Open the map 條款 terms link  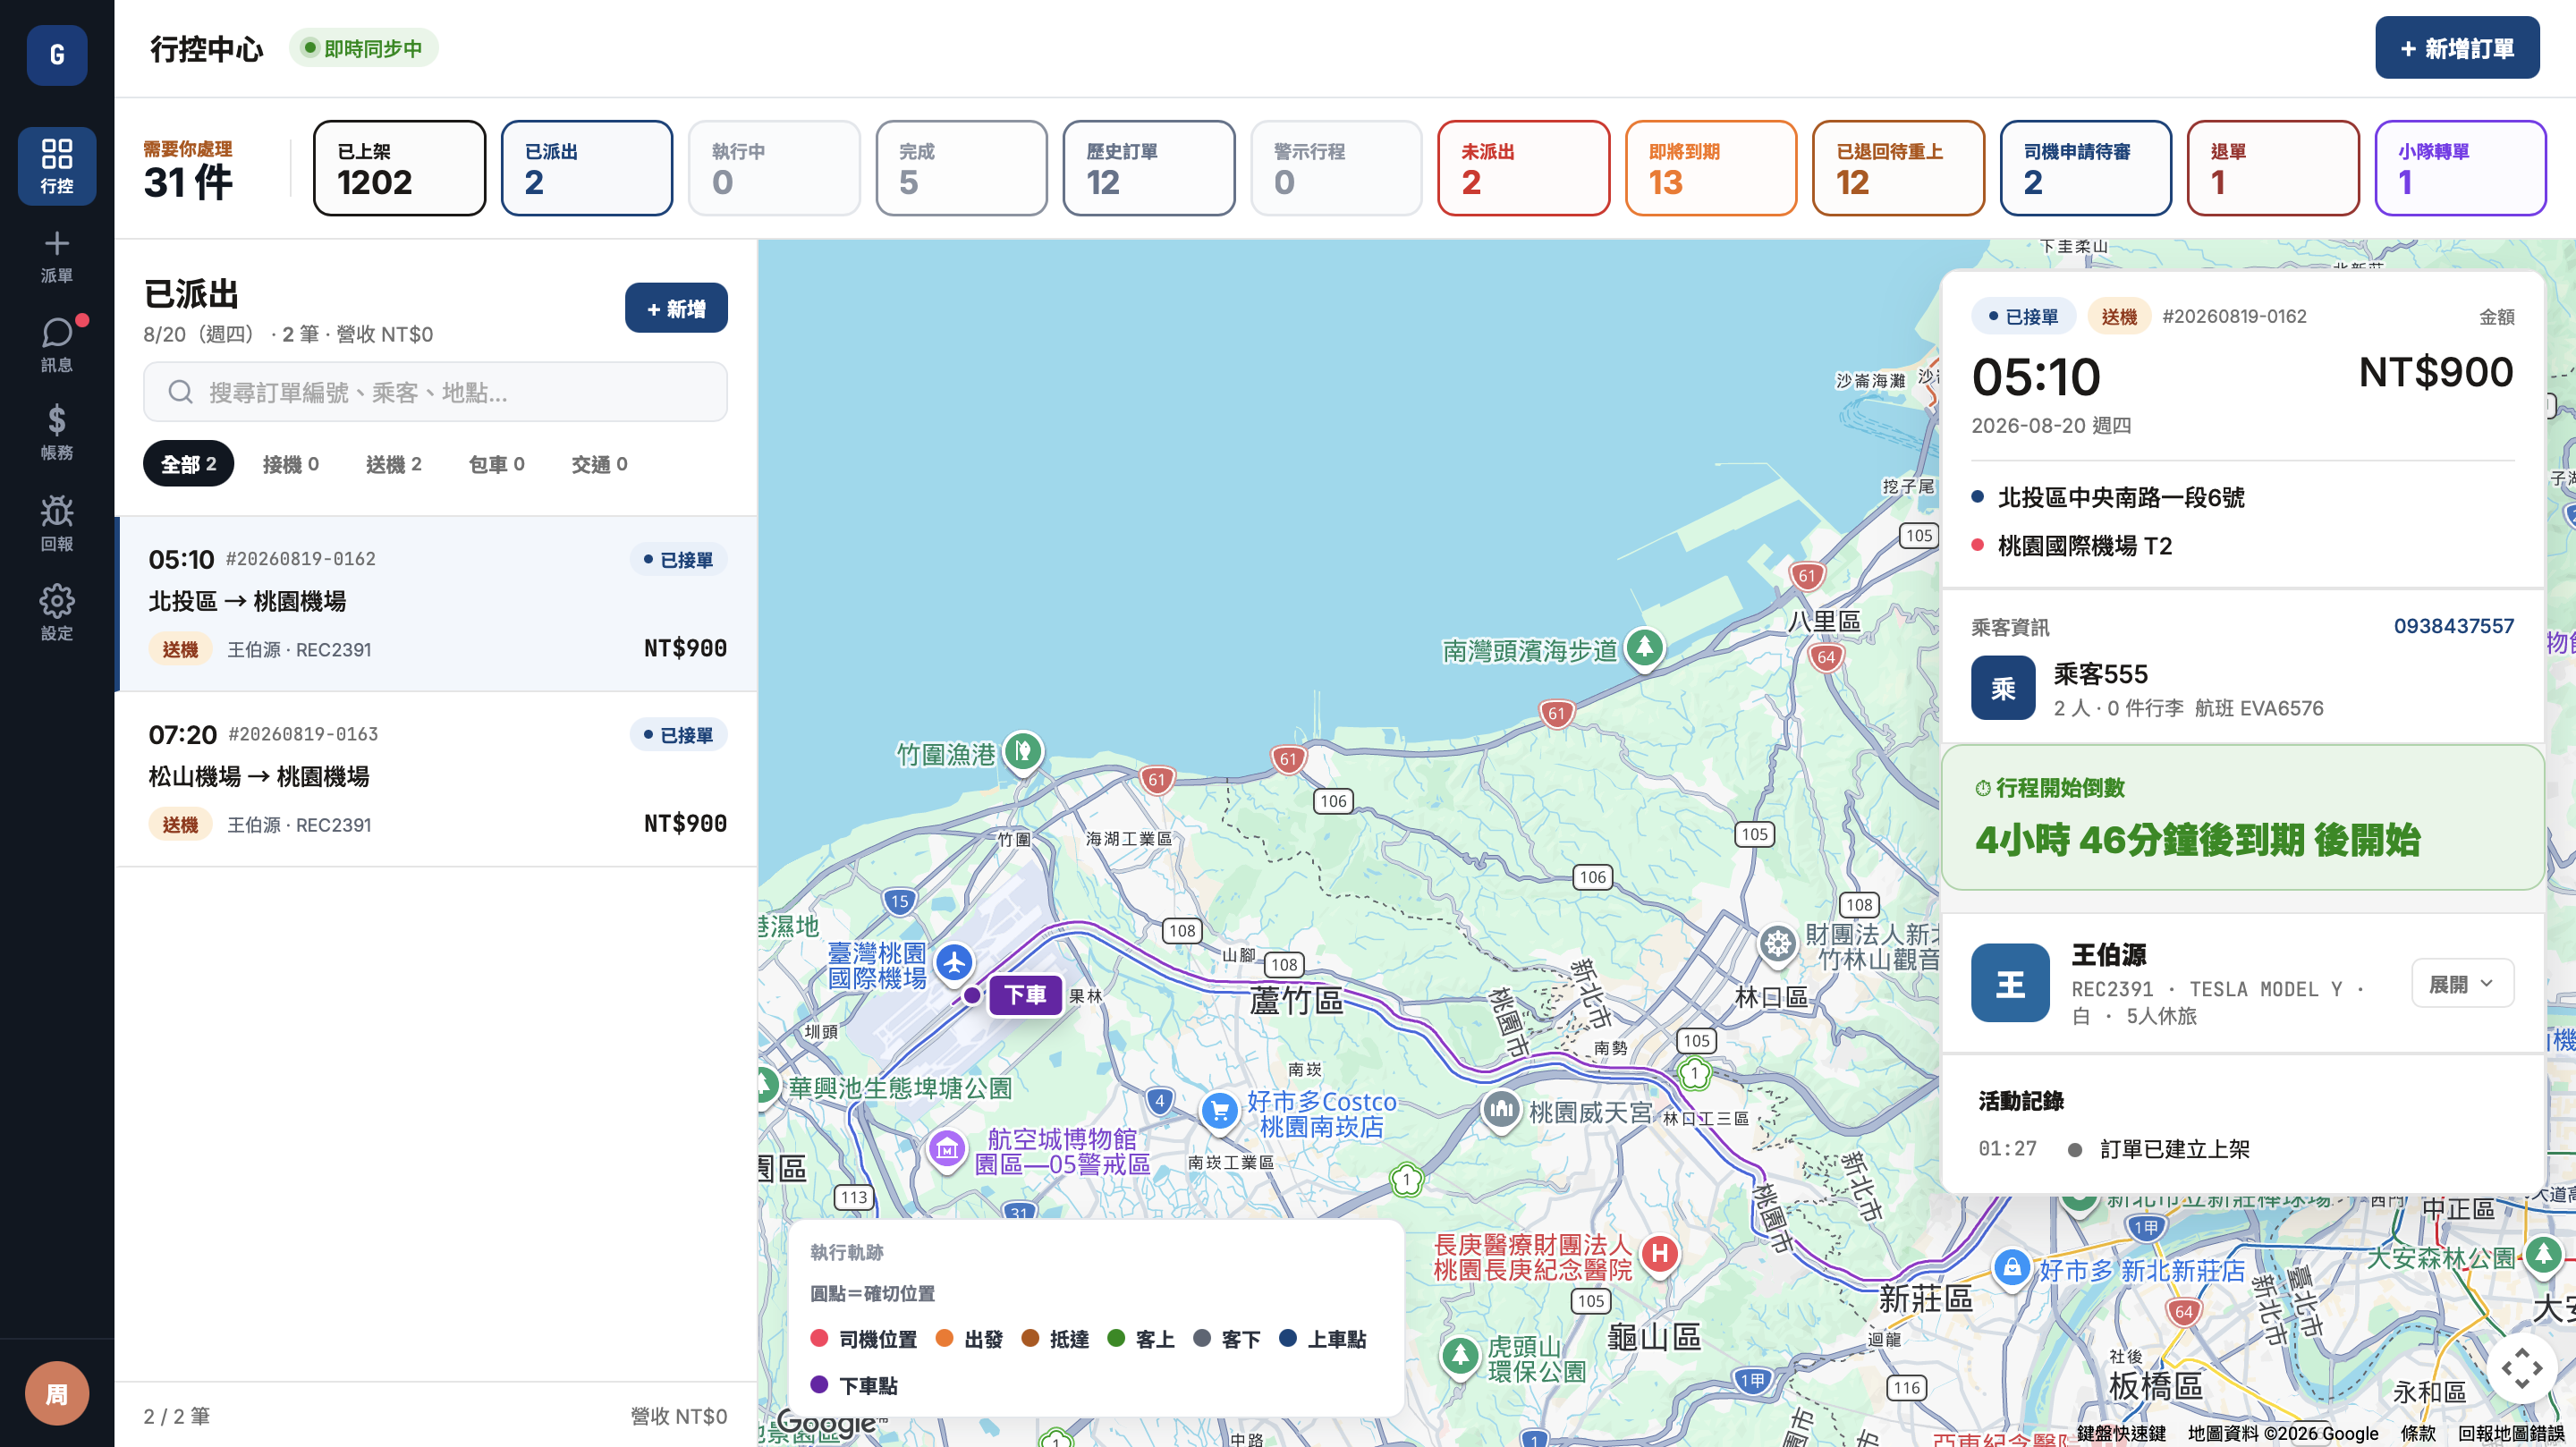[2418, 1433]
